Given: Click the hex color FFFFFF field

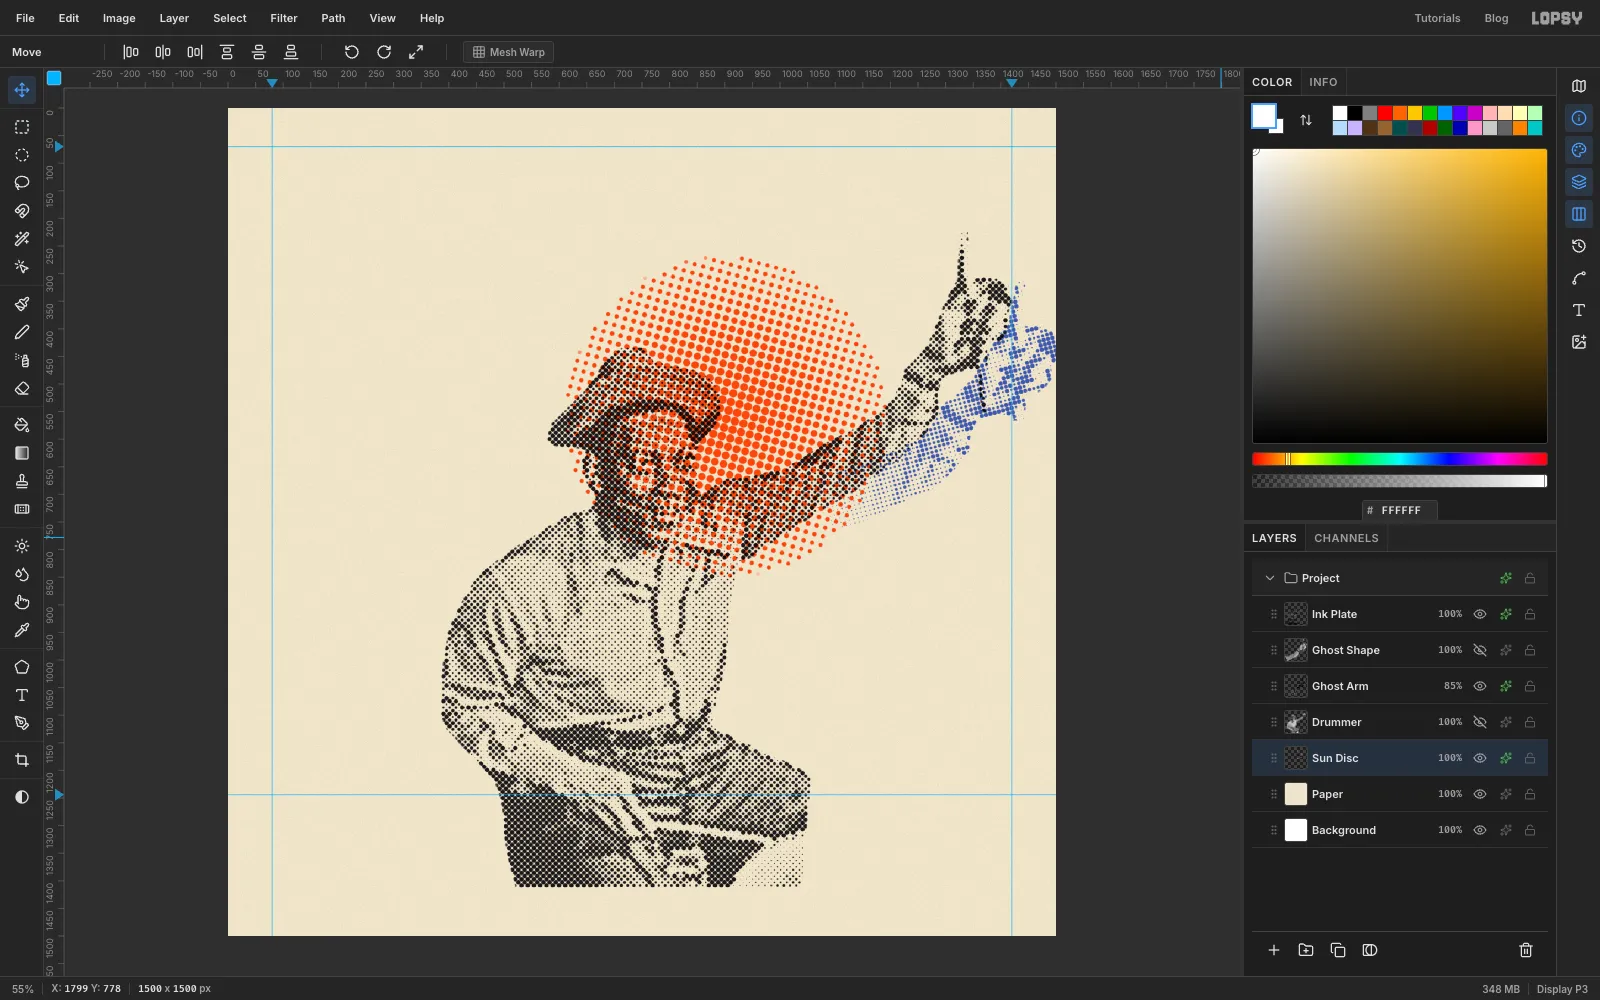Looking at the screenshot, I should point(1400,510).
